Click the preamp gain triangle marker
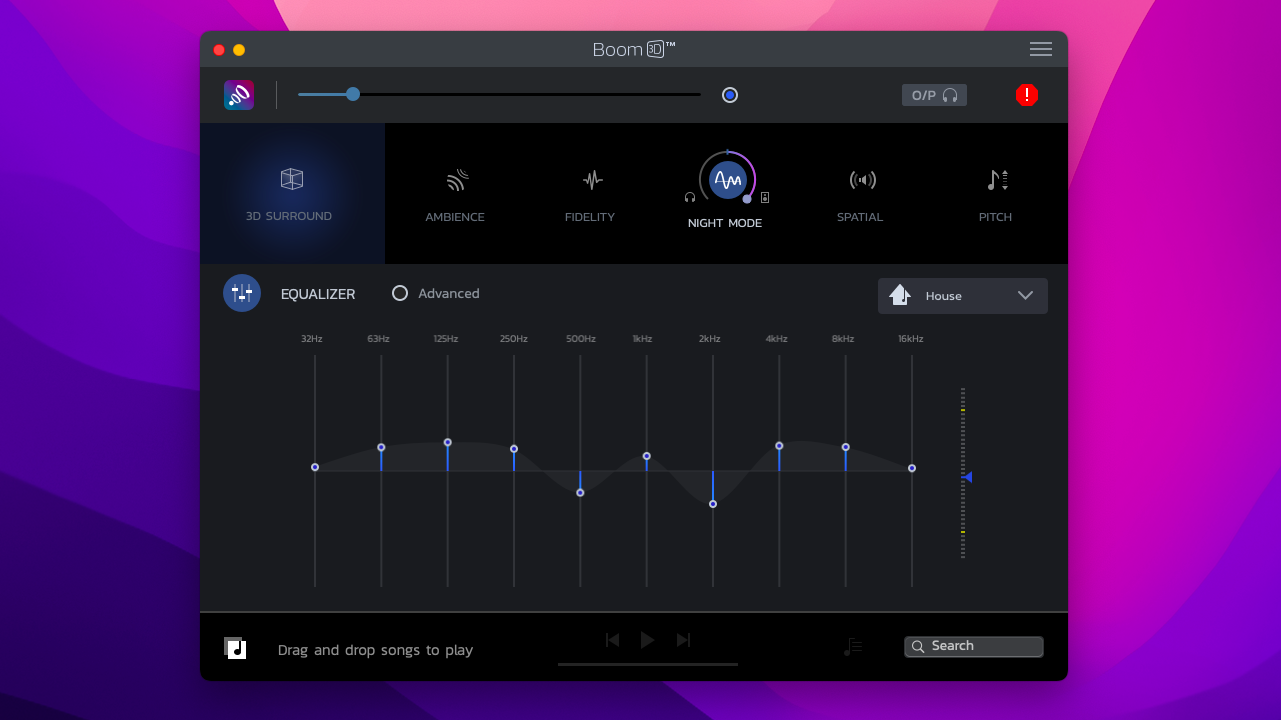1281x720 pixels. click(x=968, y=477)
